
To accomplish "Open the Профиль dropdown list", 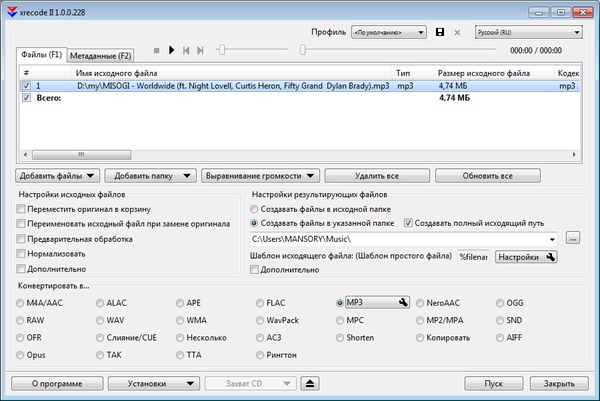I will tap(388, 32).
